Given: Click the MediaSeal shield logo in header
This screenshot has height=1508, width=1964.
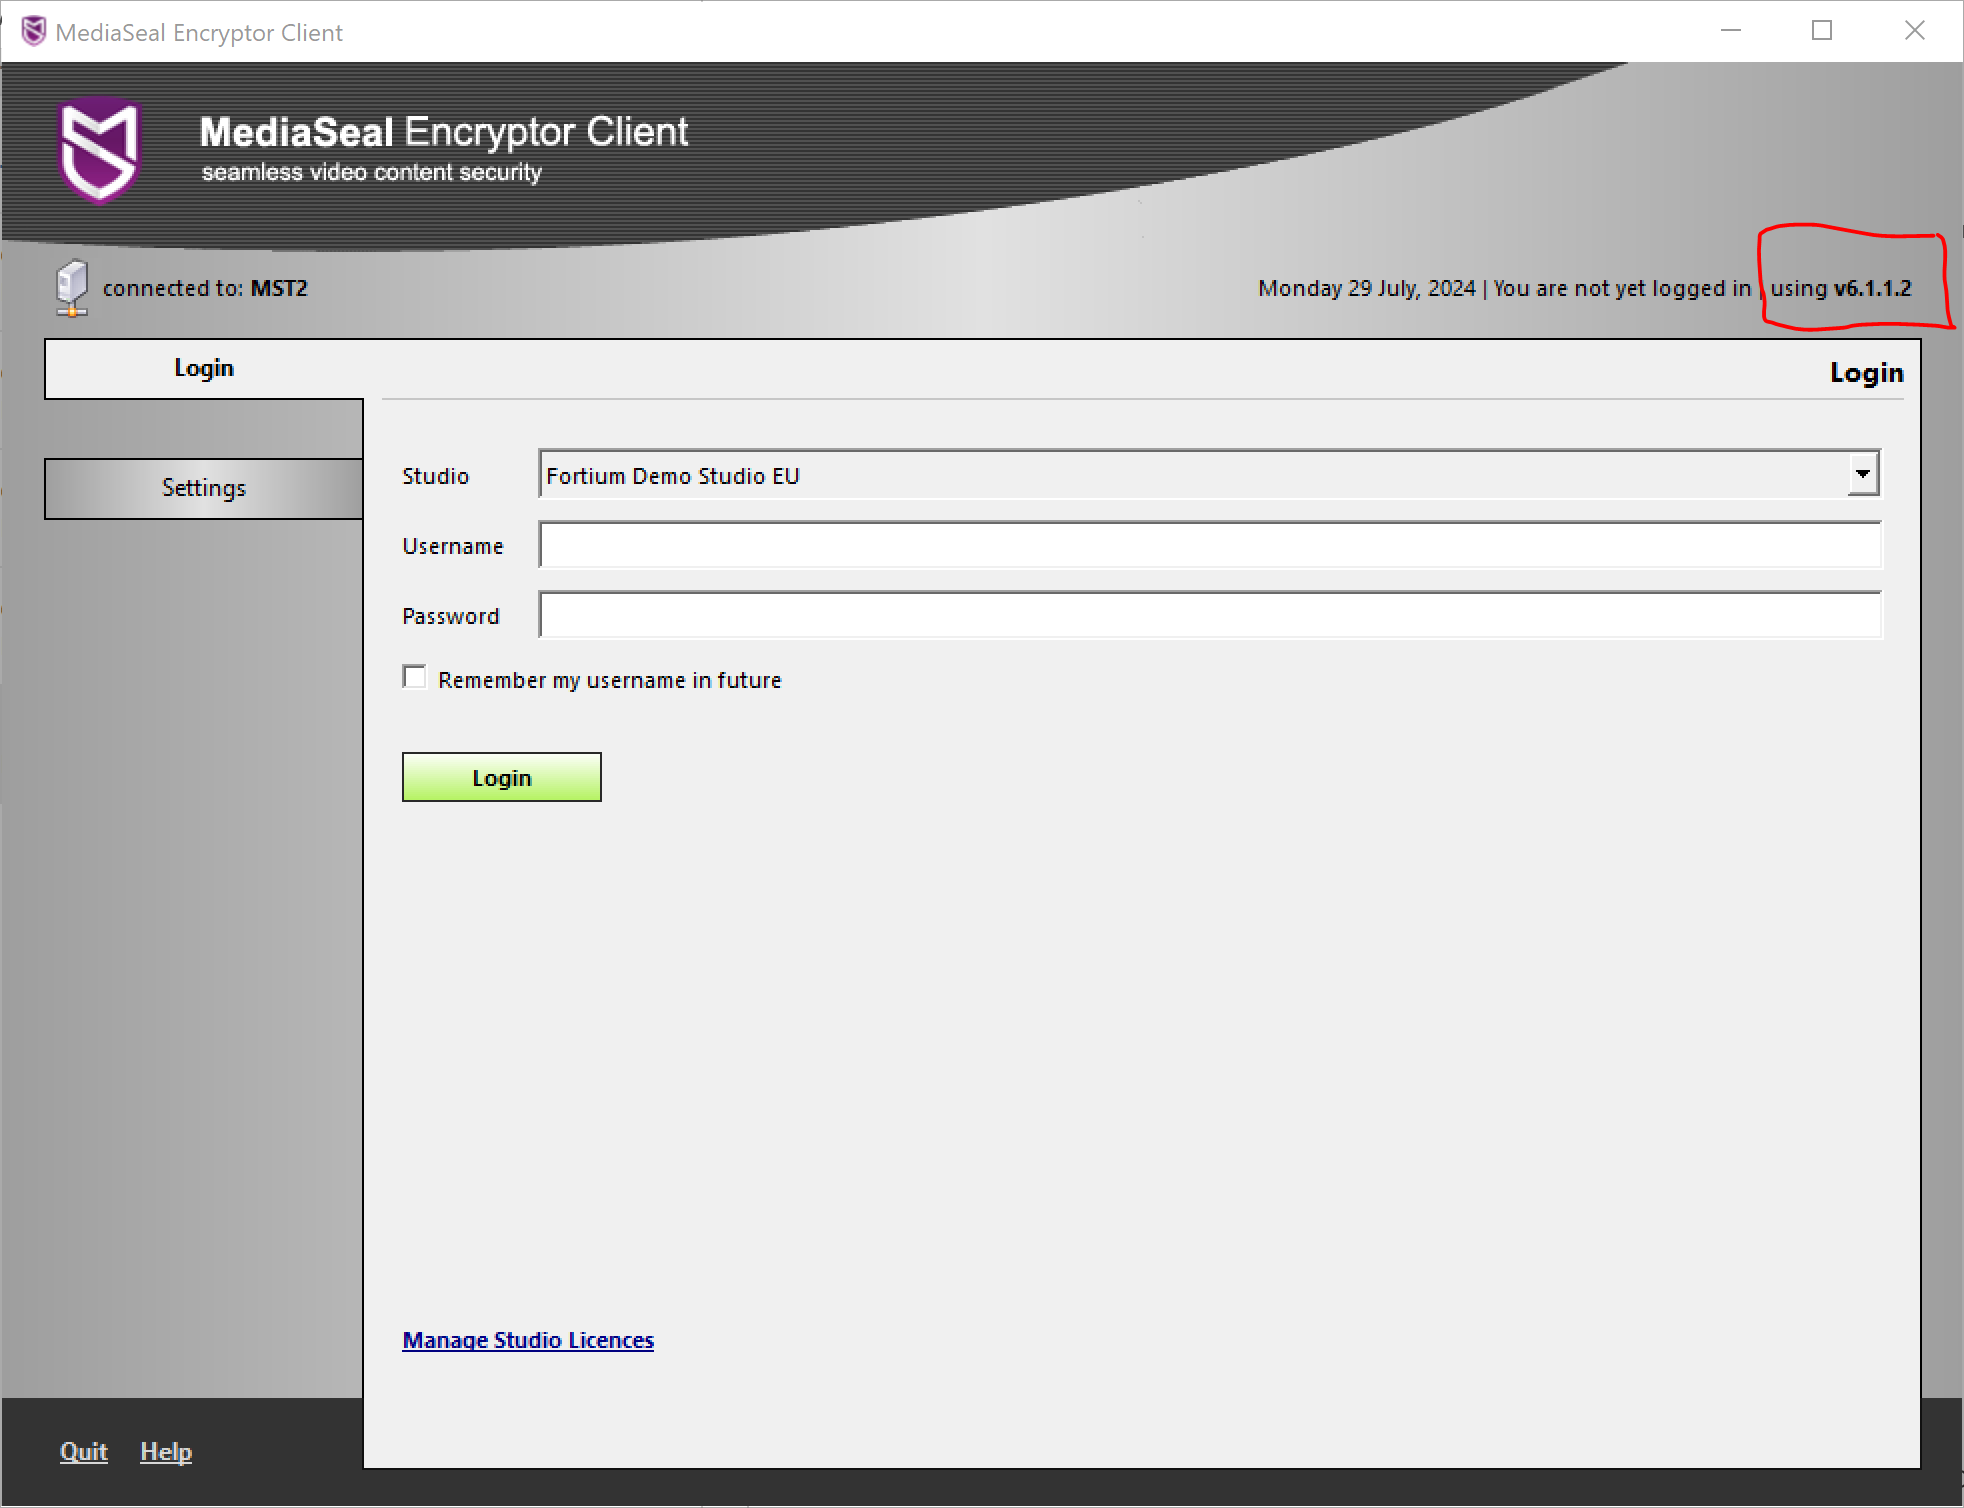Looking at the screenshot, I should 98,150.
